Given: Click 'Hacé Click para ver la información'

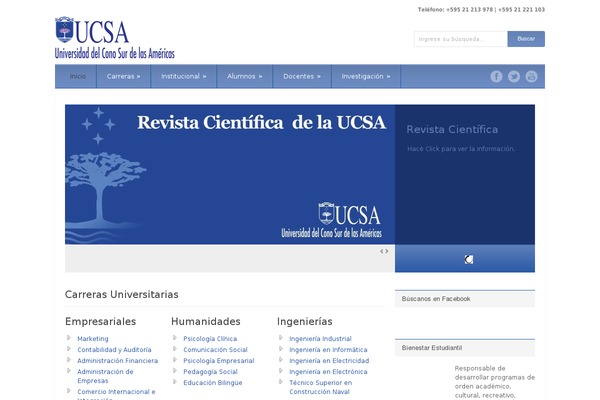Looking at the screenshot, I should click(x=461, y=149).
